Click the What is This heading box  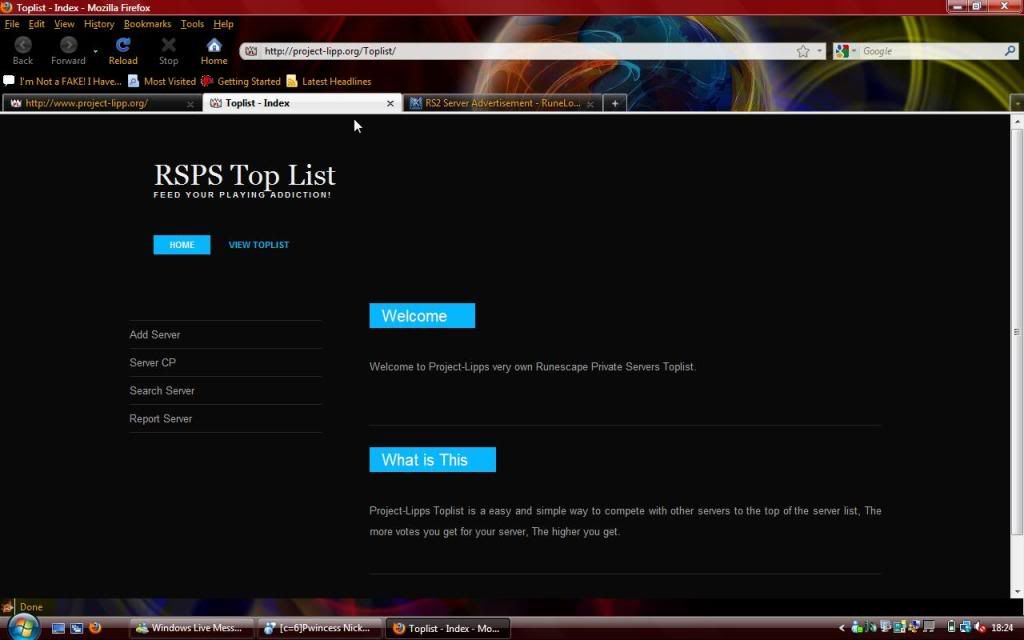click(432, 460)
